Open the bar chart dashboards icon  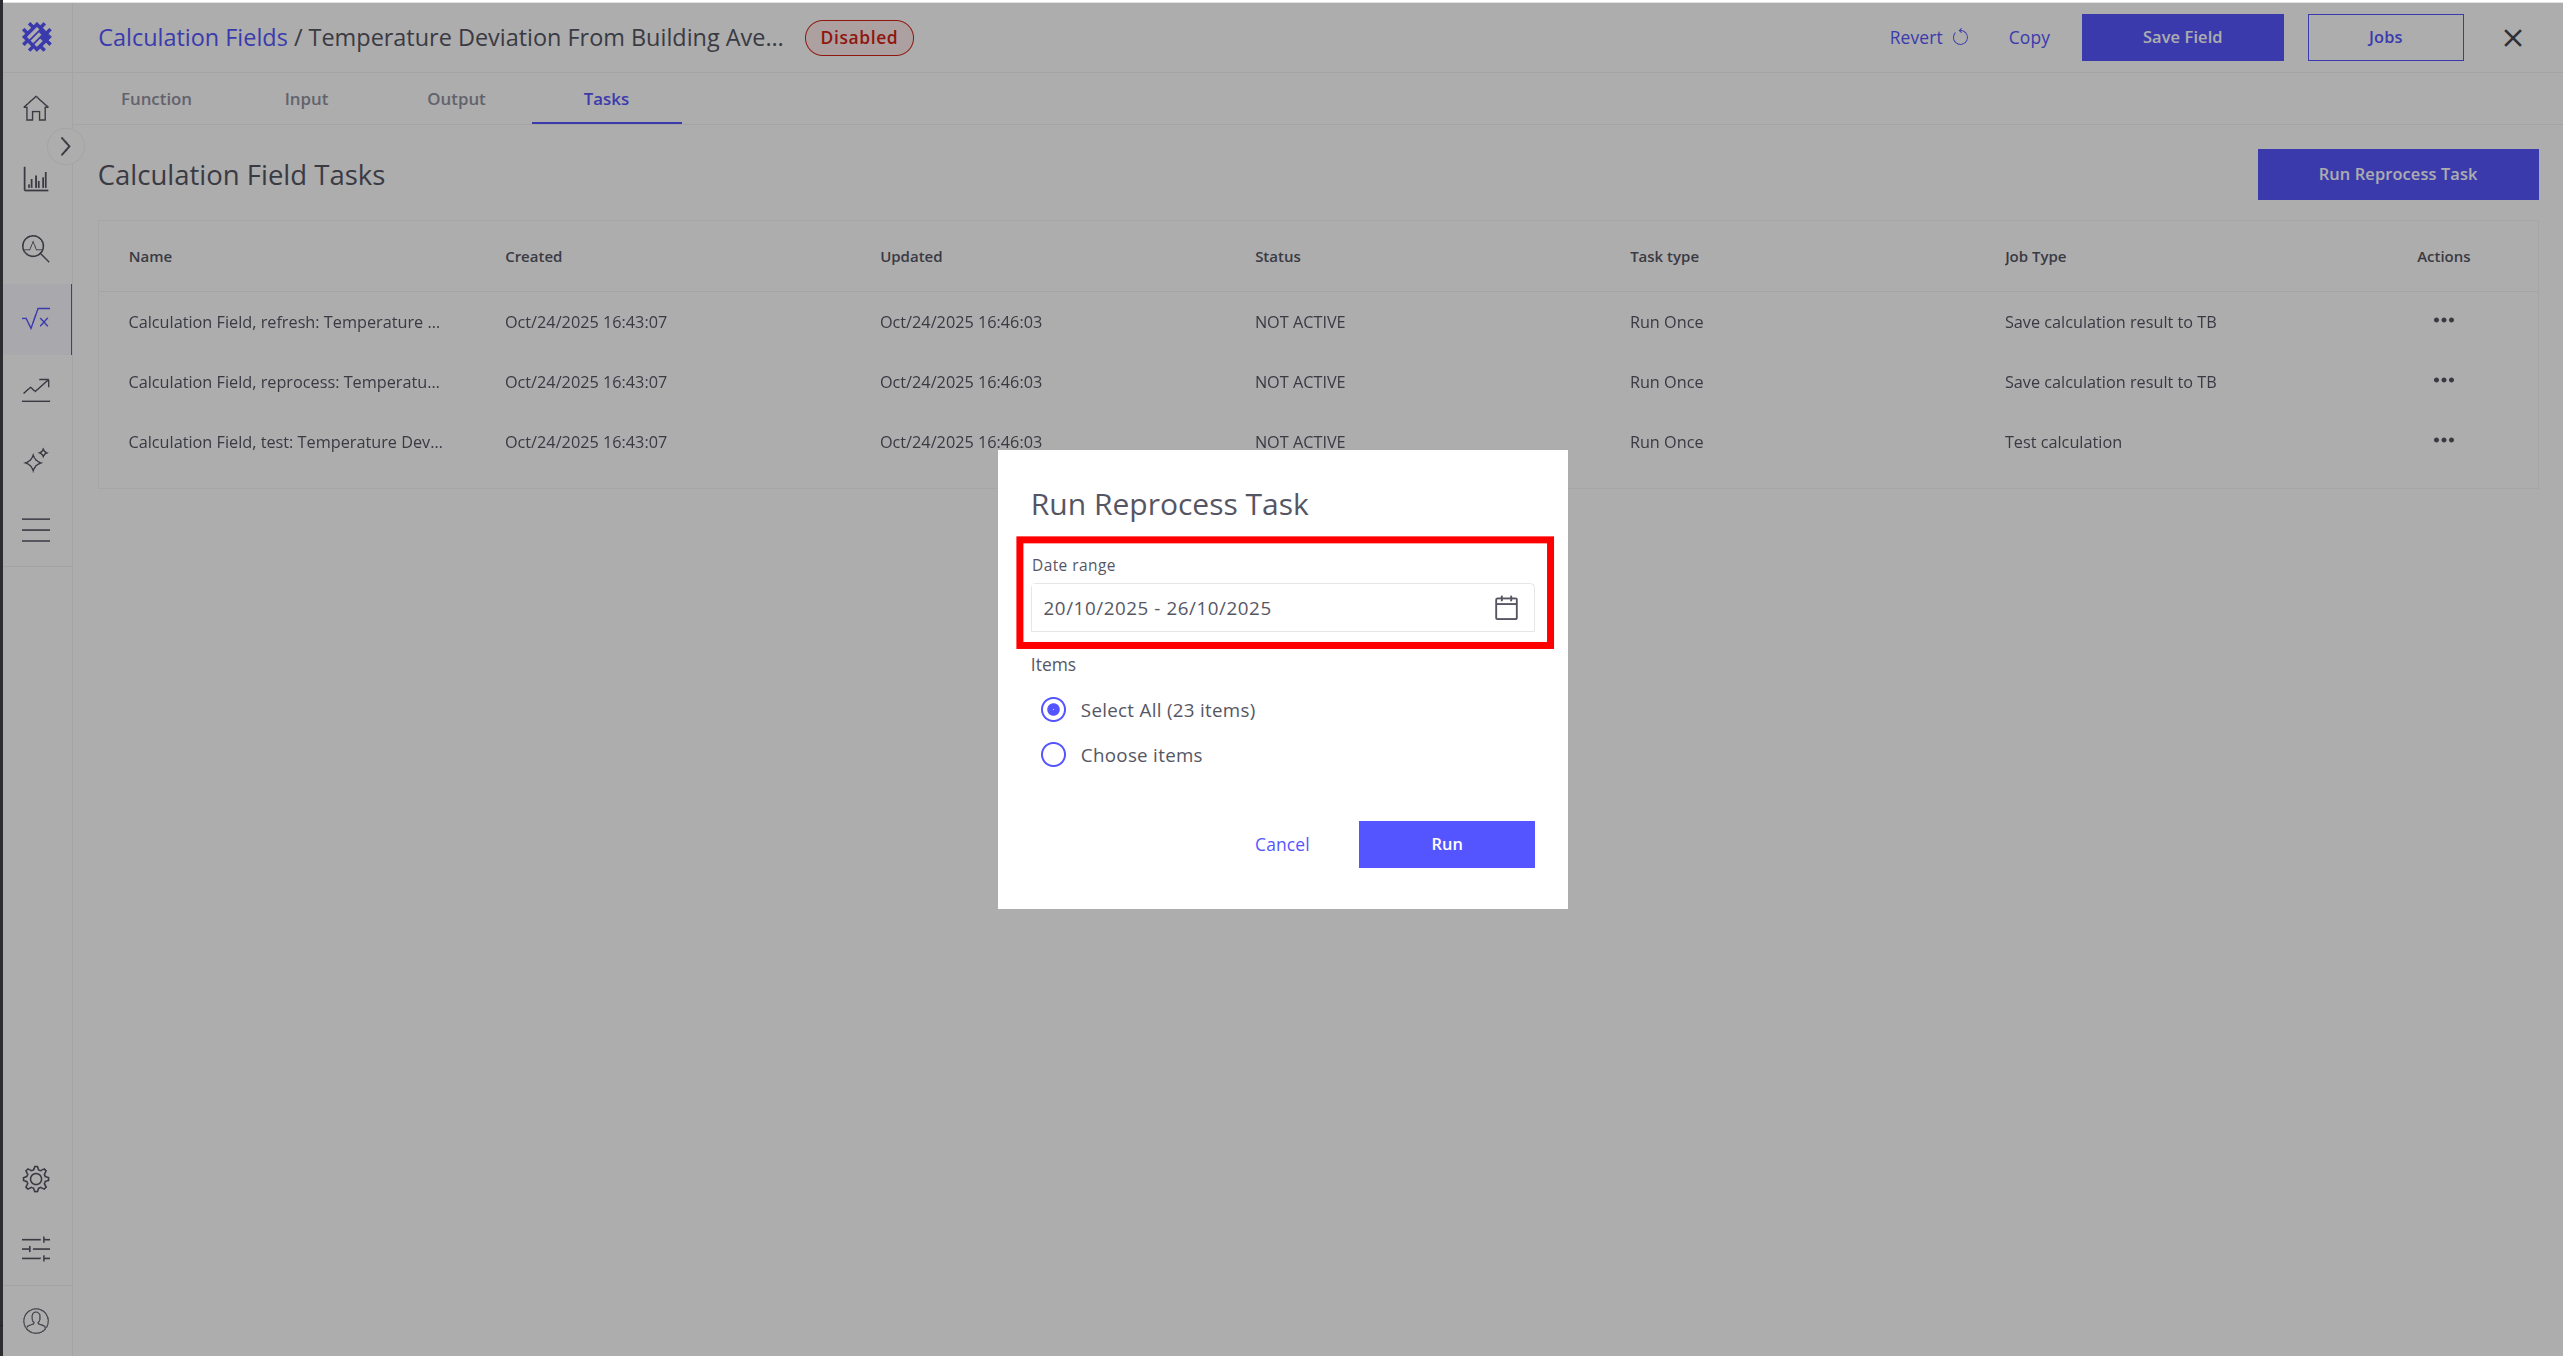[x=36, y=180]
